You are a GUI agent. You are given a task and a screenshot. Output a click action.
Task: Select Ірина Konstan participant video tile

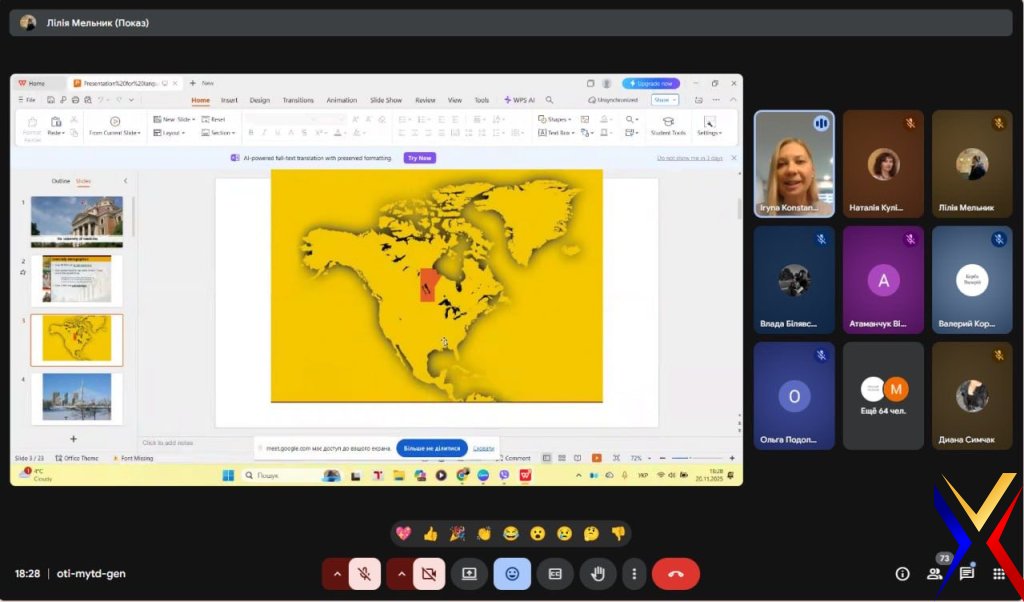[x=794, y=163]
